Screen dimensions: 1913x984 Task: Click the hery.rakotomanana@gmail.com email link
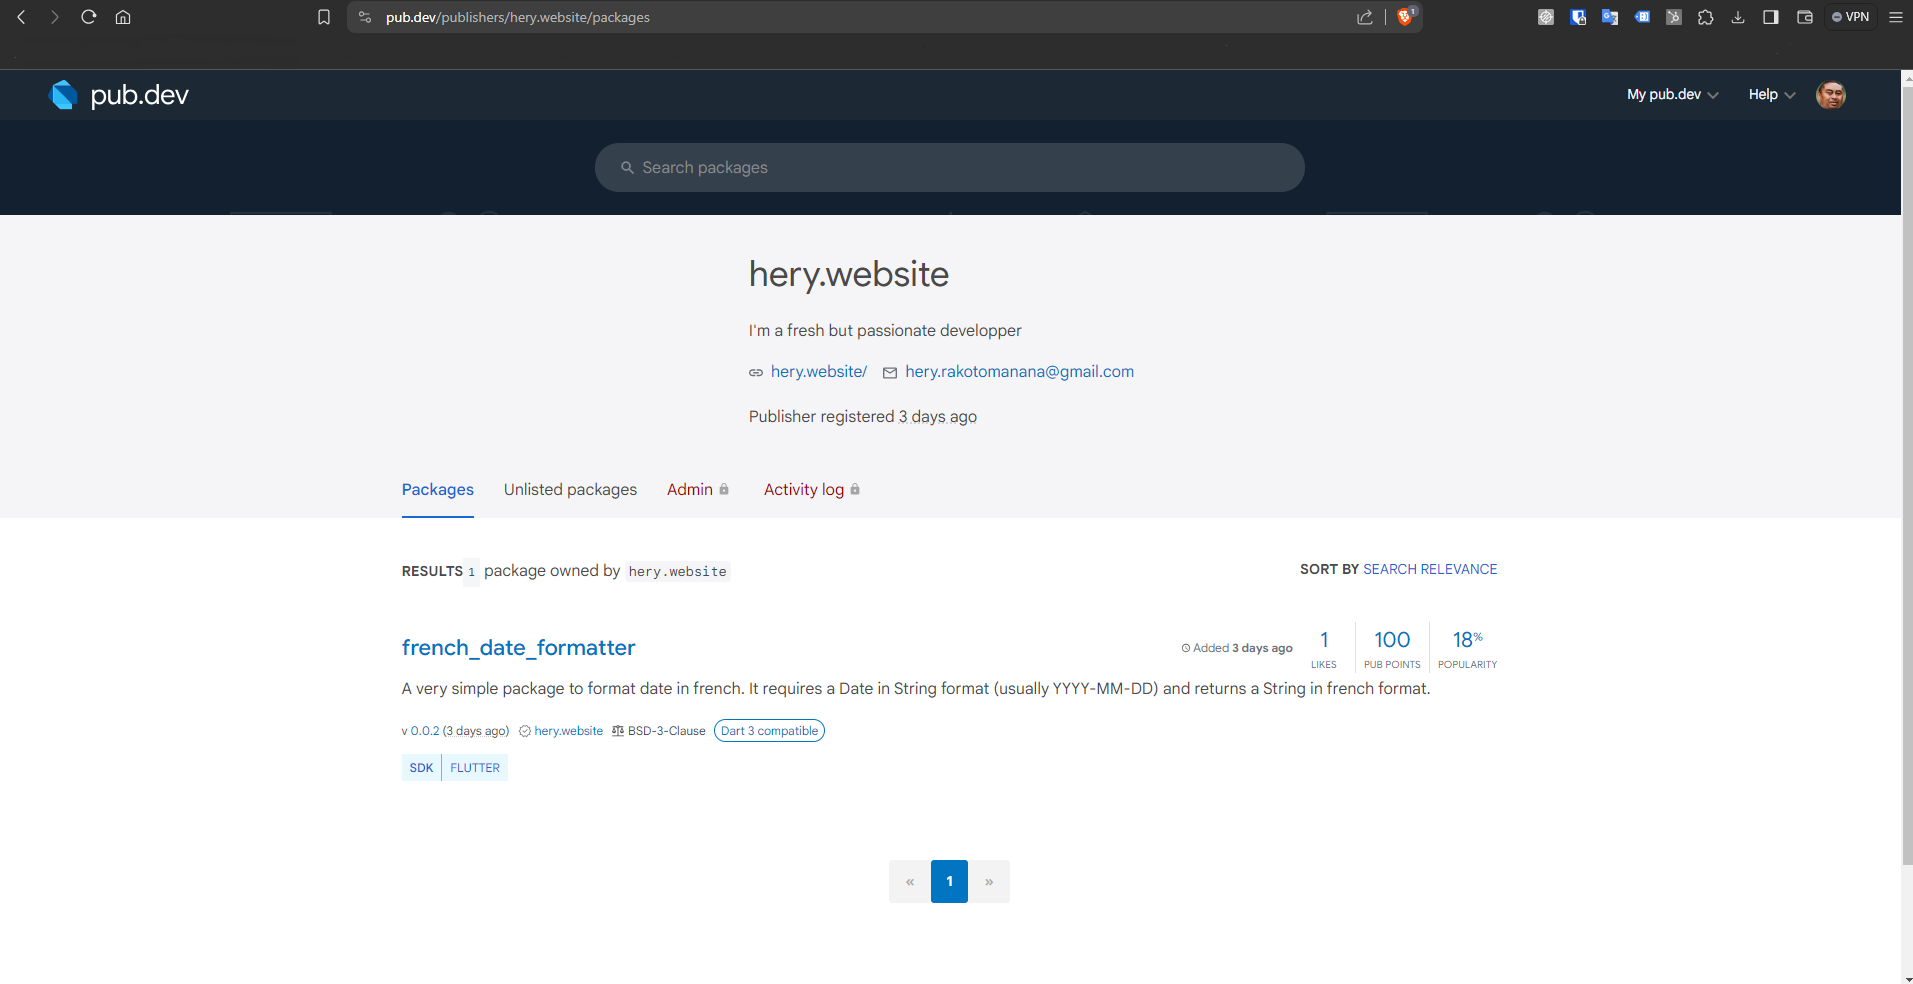point(1019,372)
